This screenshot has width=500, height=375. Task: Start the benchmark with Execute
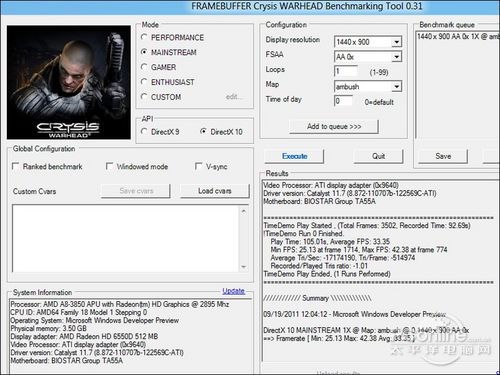(294, 156)
